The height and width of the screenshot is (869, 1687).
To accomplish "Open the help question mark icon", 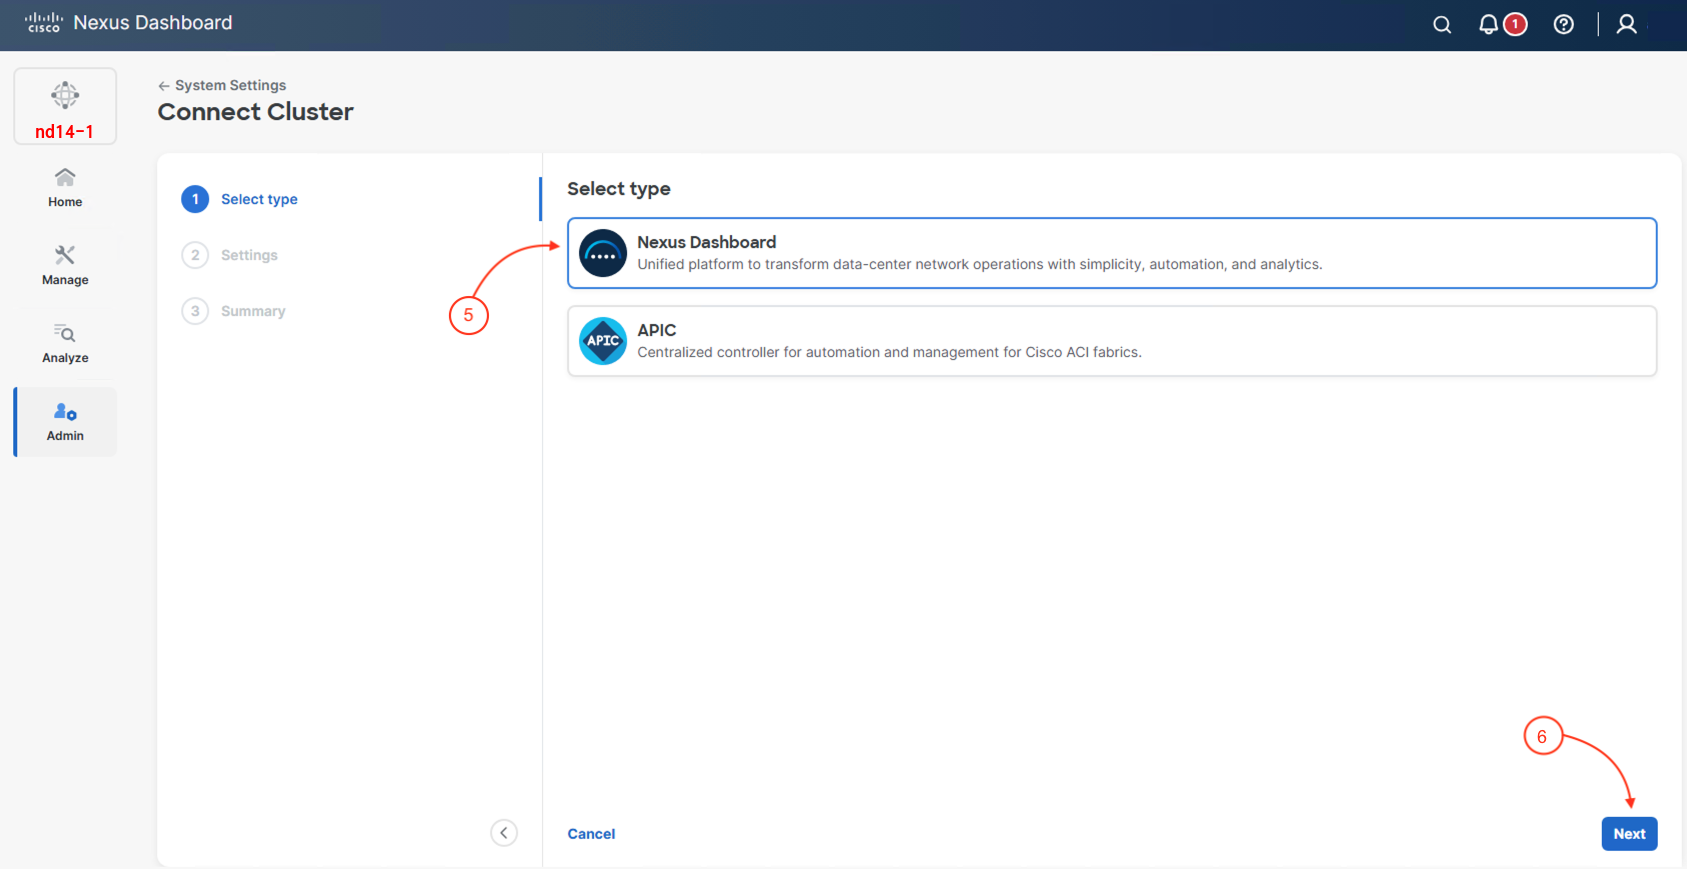I will tap(1563, 25).
